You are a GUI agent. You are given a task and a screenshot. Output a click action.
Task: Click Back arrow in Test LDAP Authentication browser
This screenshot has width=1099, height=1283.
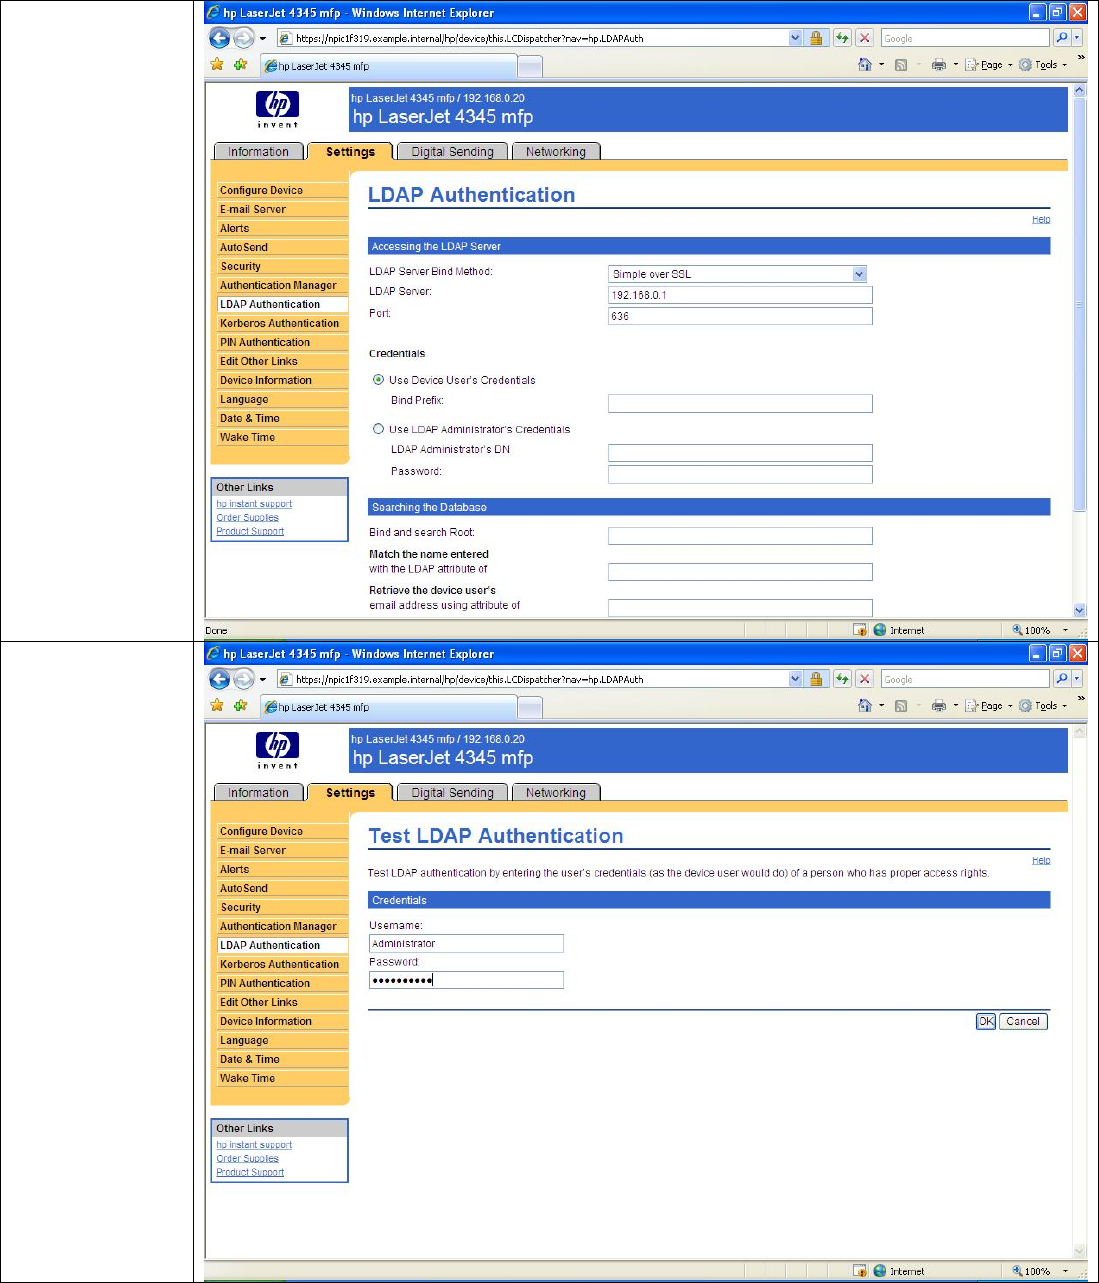tap(220, 679)
